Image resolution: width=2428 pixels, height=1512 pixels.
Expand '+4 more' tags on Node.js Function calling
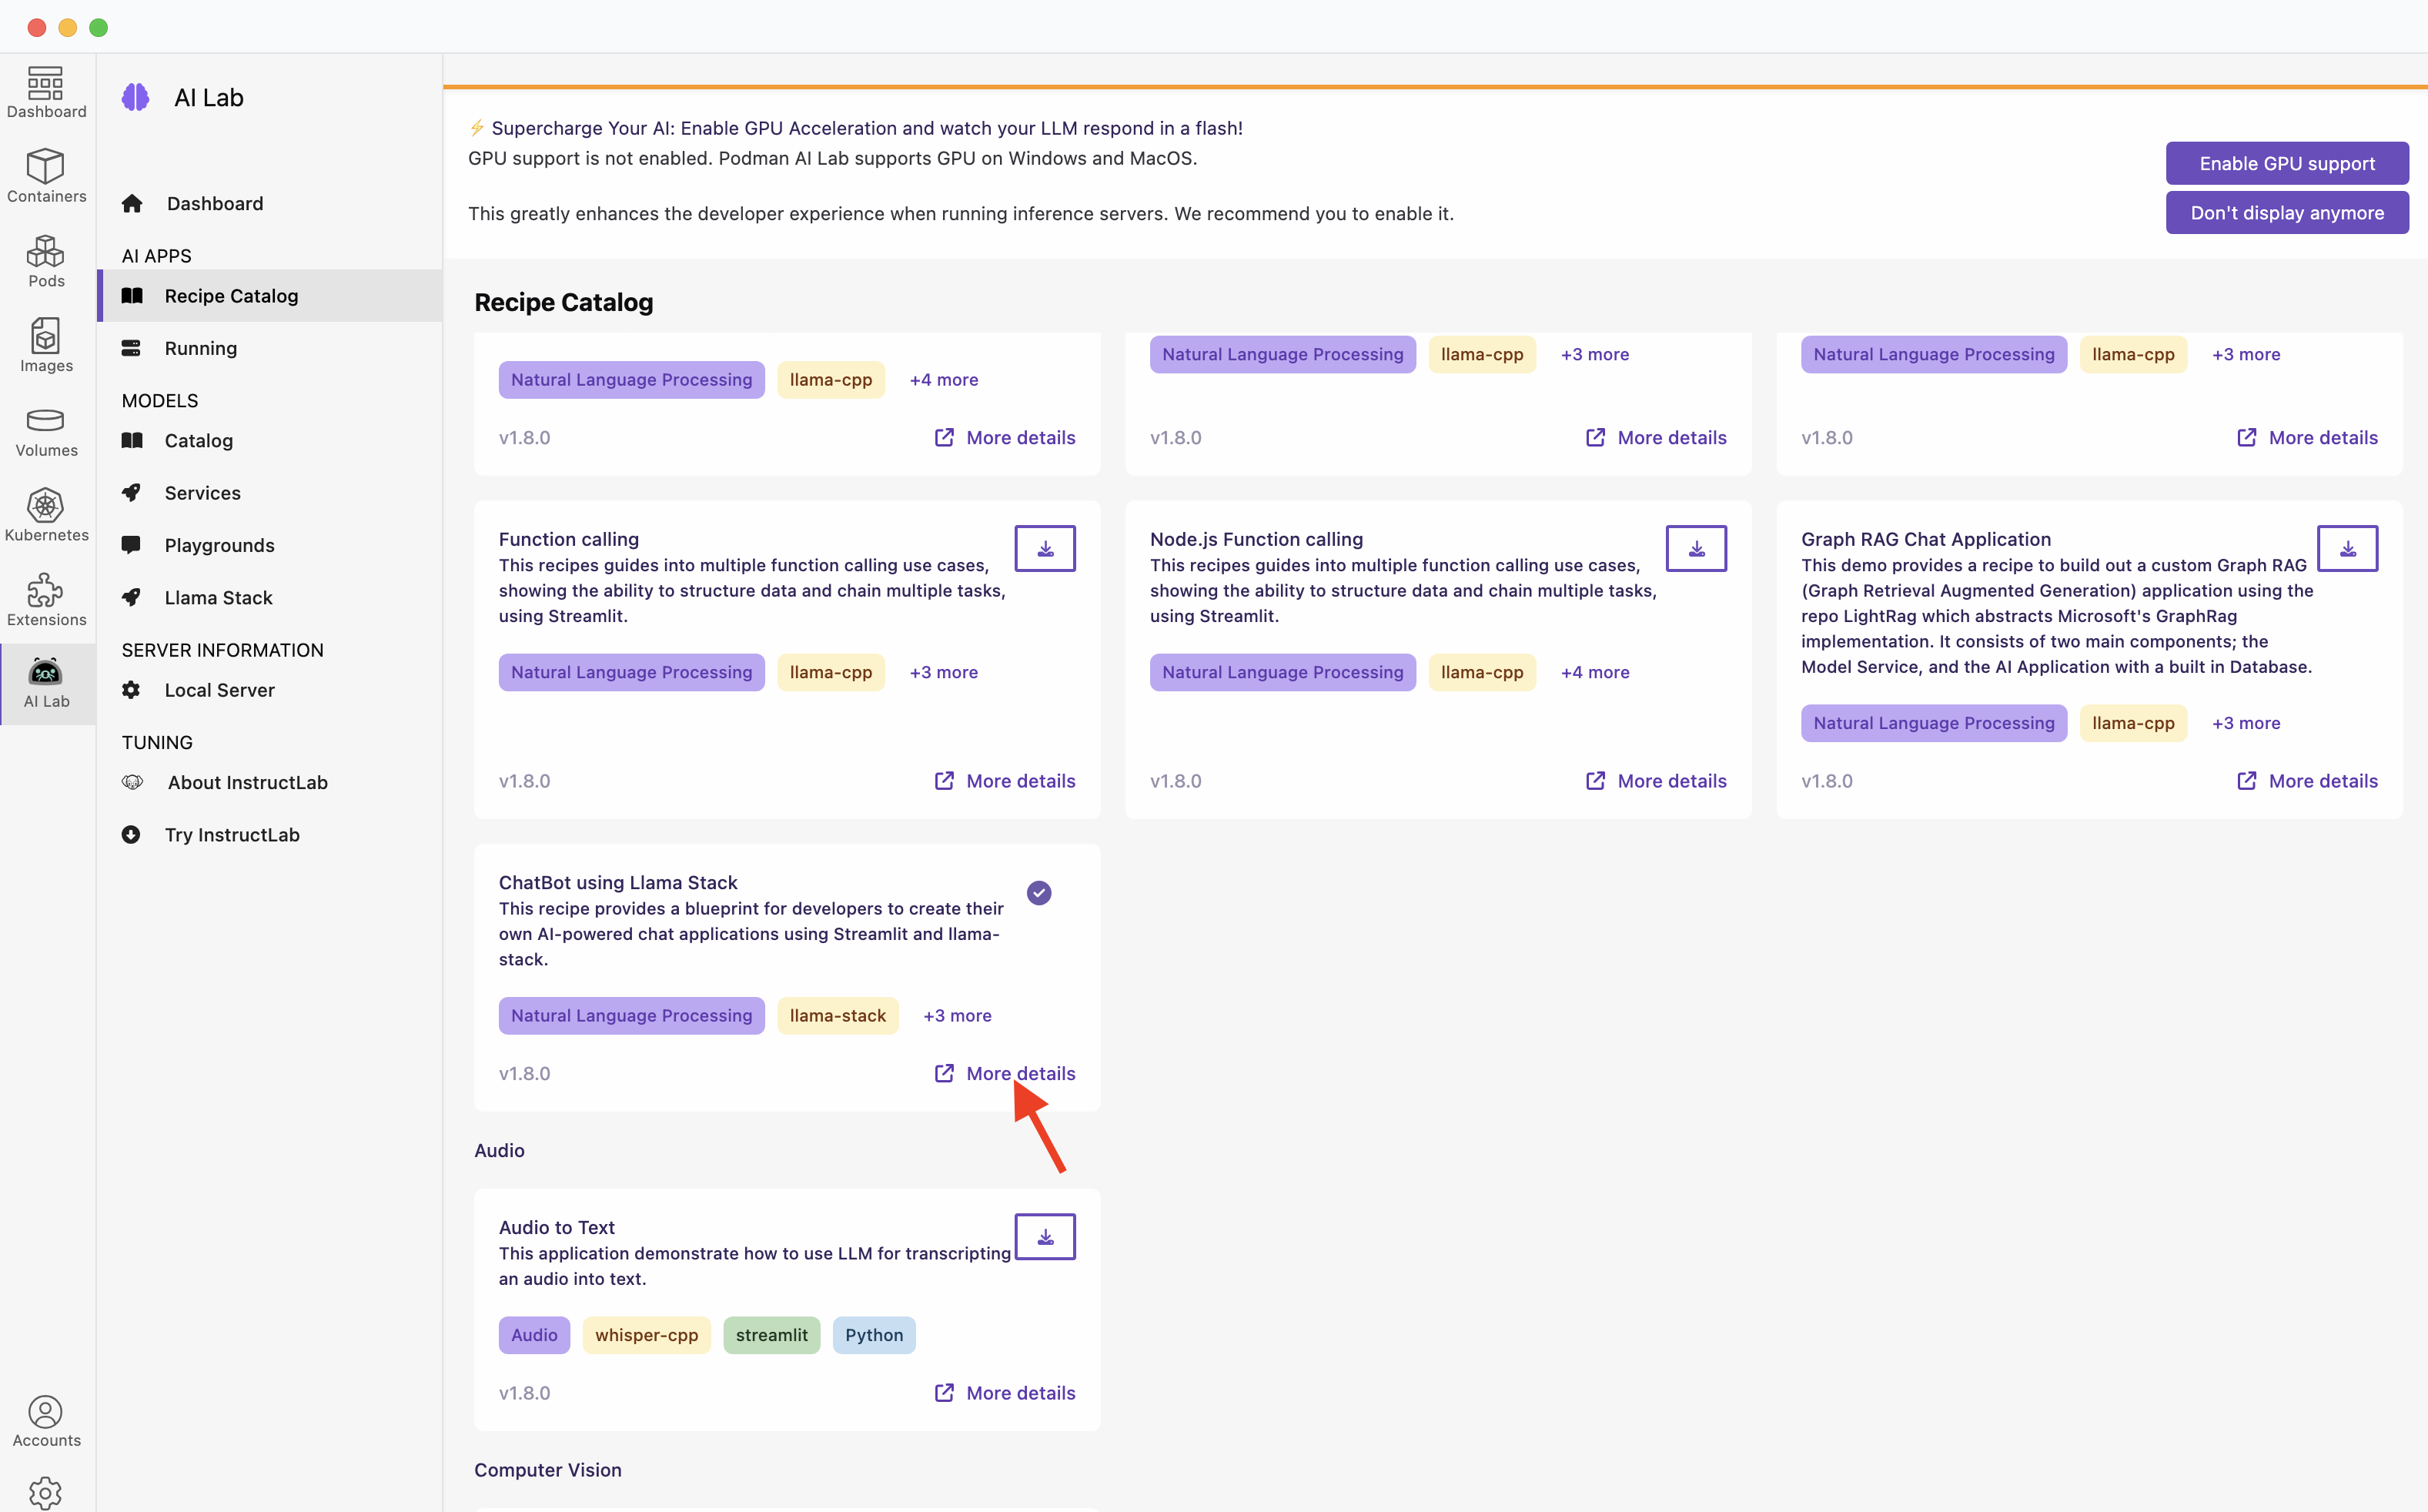1594,672
